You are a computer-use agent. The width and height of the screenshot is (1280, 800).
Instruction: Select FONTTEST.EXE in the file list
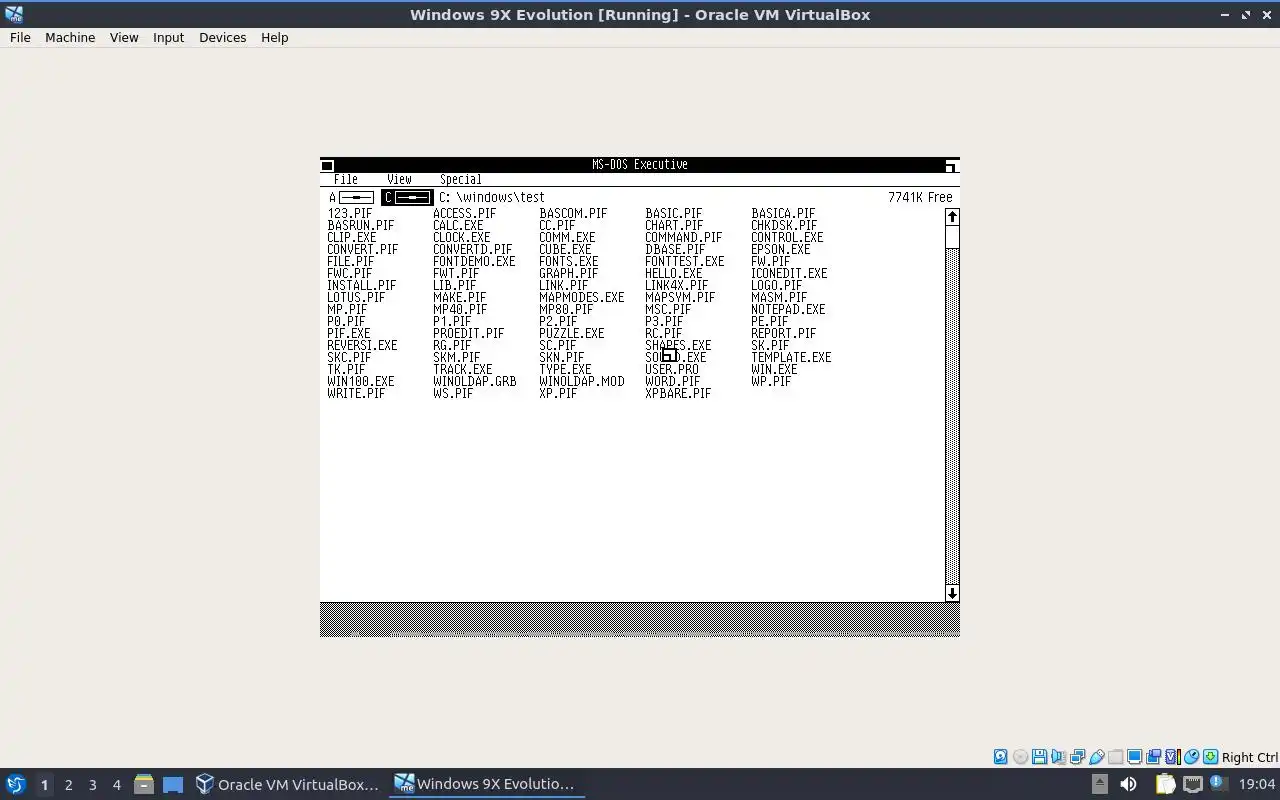pyautogui.click(x=684, y=261)
